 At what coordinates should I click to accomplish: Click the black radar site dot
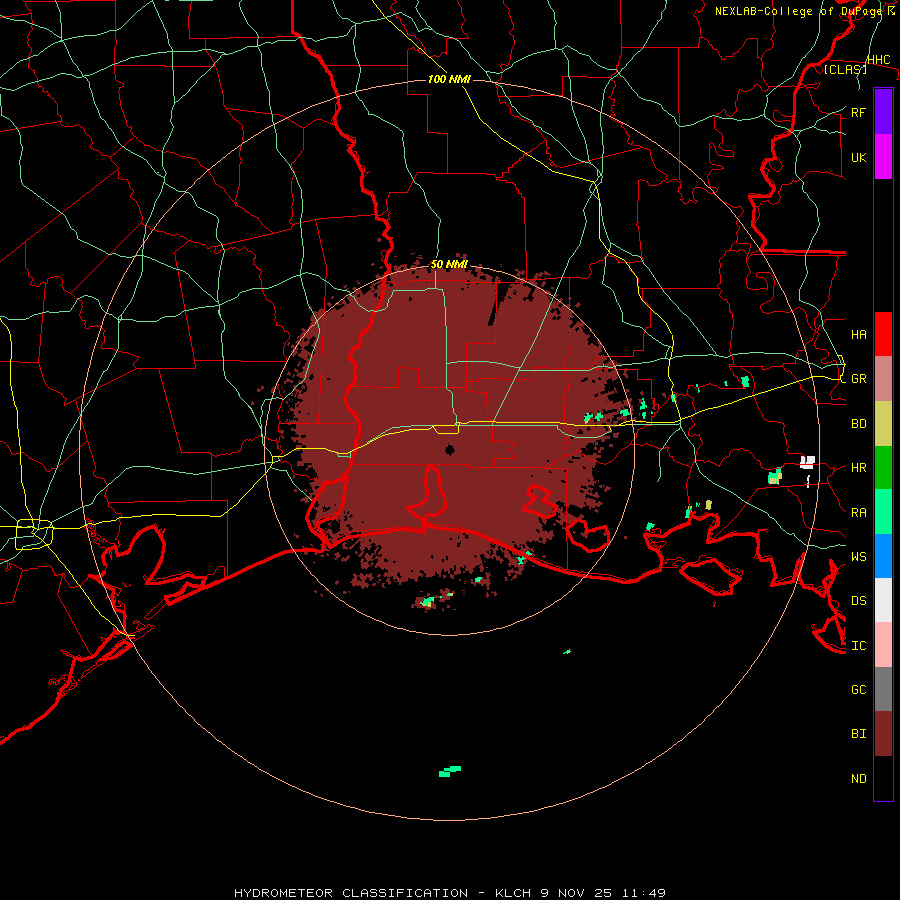coord(449,450)
